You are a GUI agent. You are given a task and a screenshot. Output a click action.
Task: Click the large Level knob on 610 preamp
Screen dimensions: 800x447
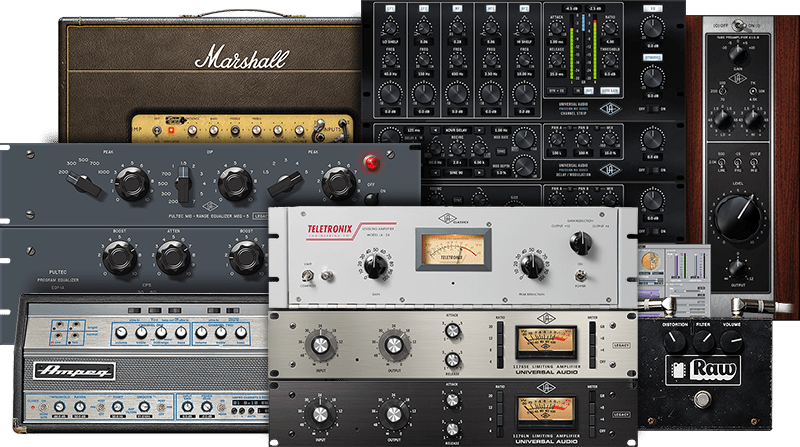coord(738,218)
